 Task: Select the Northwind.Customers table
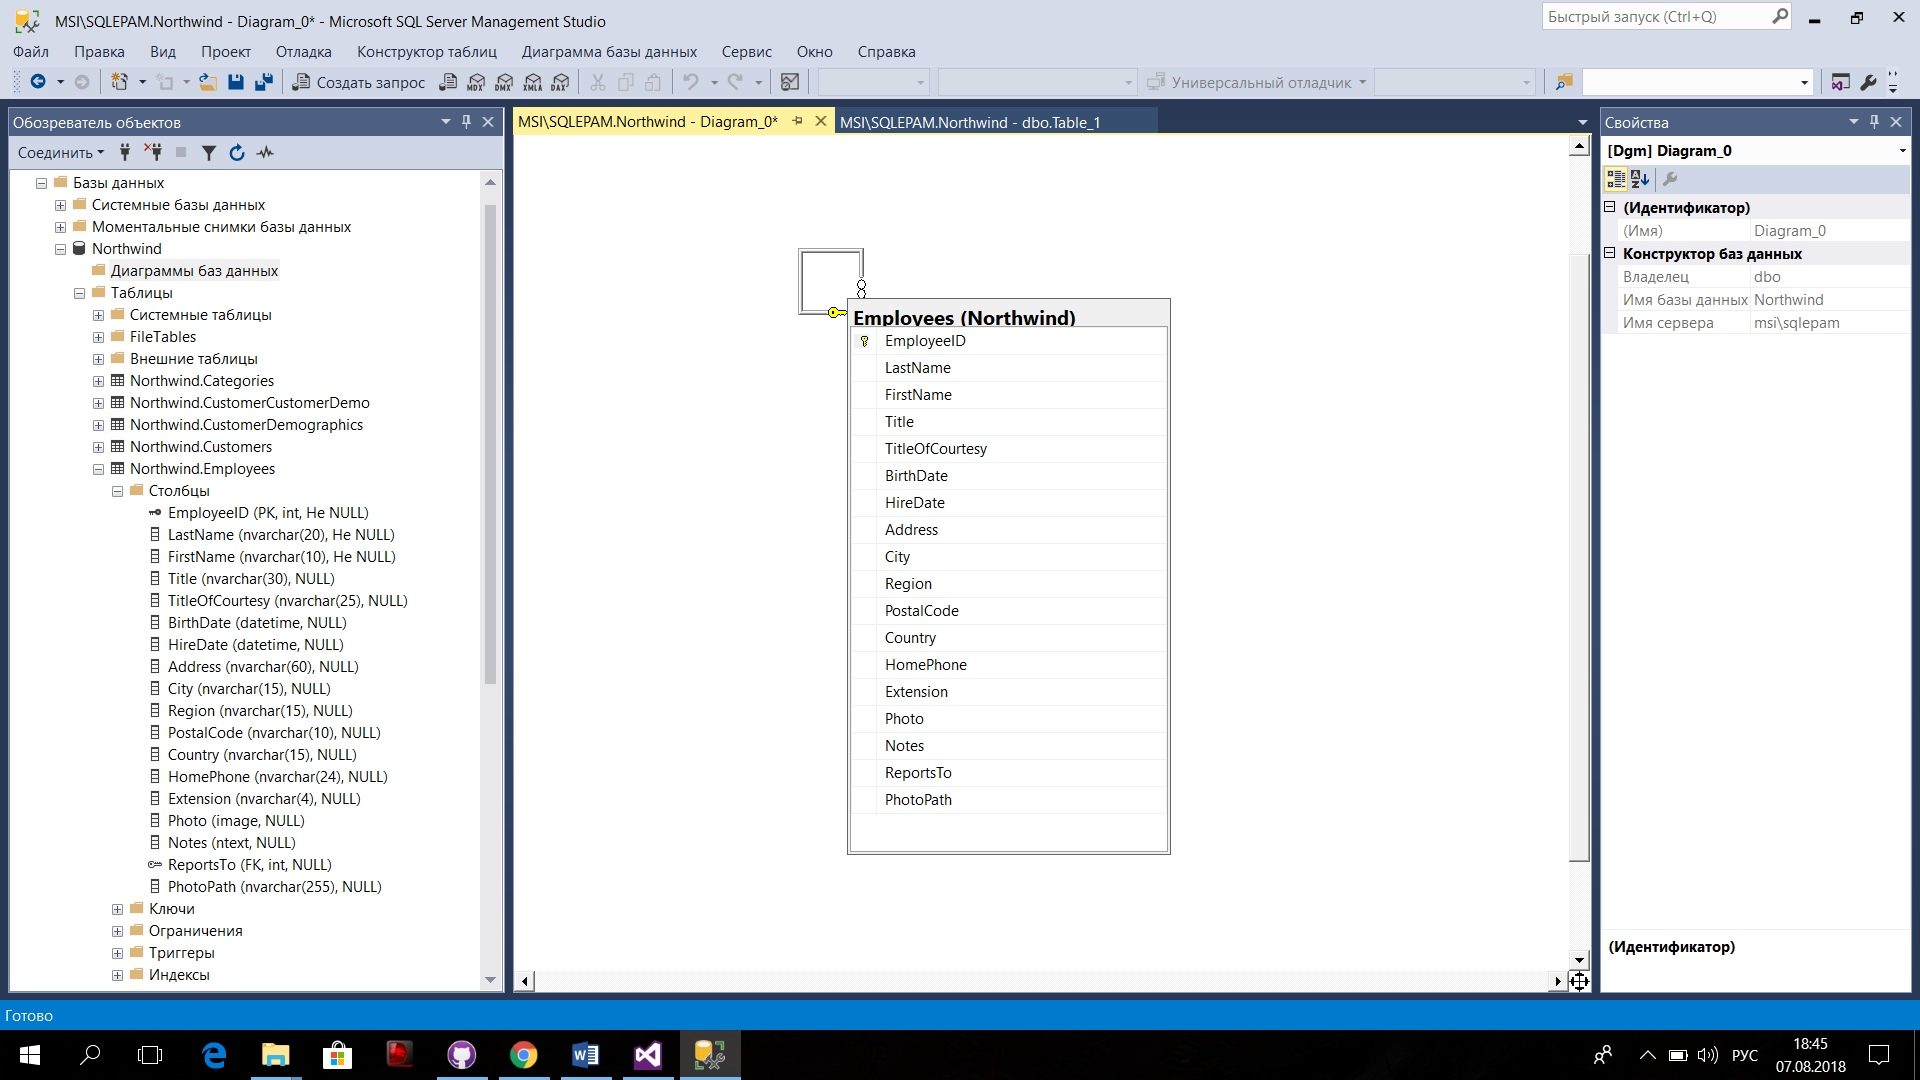point(201,447)
